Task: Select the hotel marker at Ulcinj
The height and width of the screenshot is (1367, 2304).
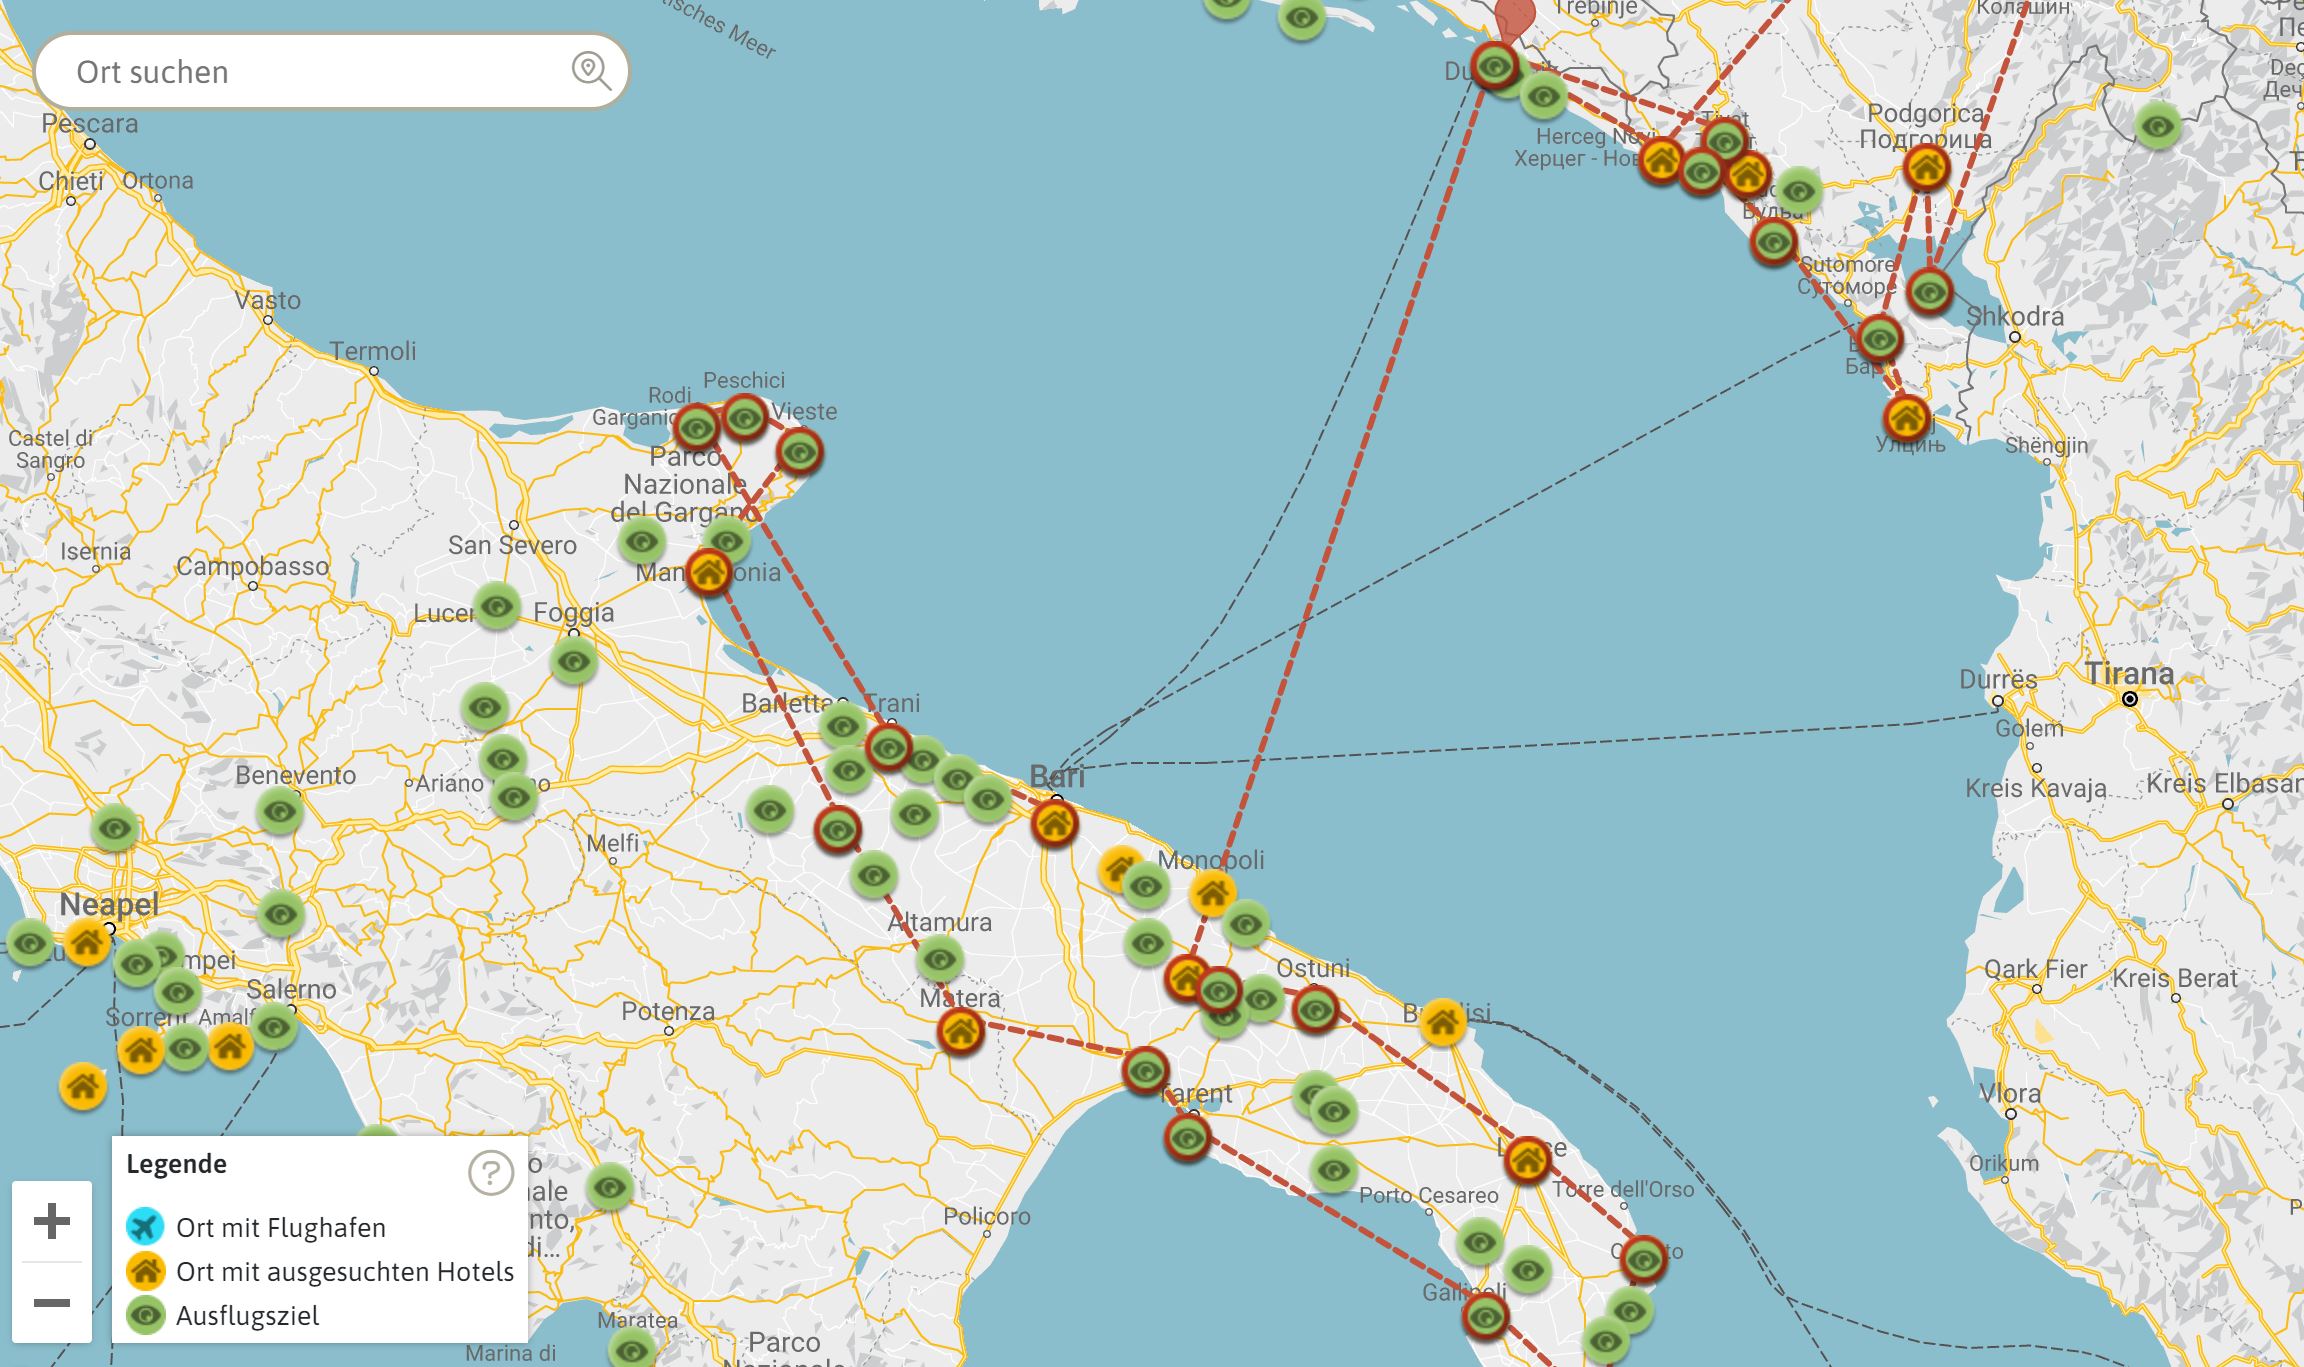Action: click(x=1907, y=418)
